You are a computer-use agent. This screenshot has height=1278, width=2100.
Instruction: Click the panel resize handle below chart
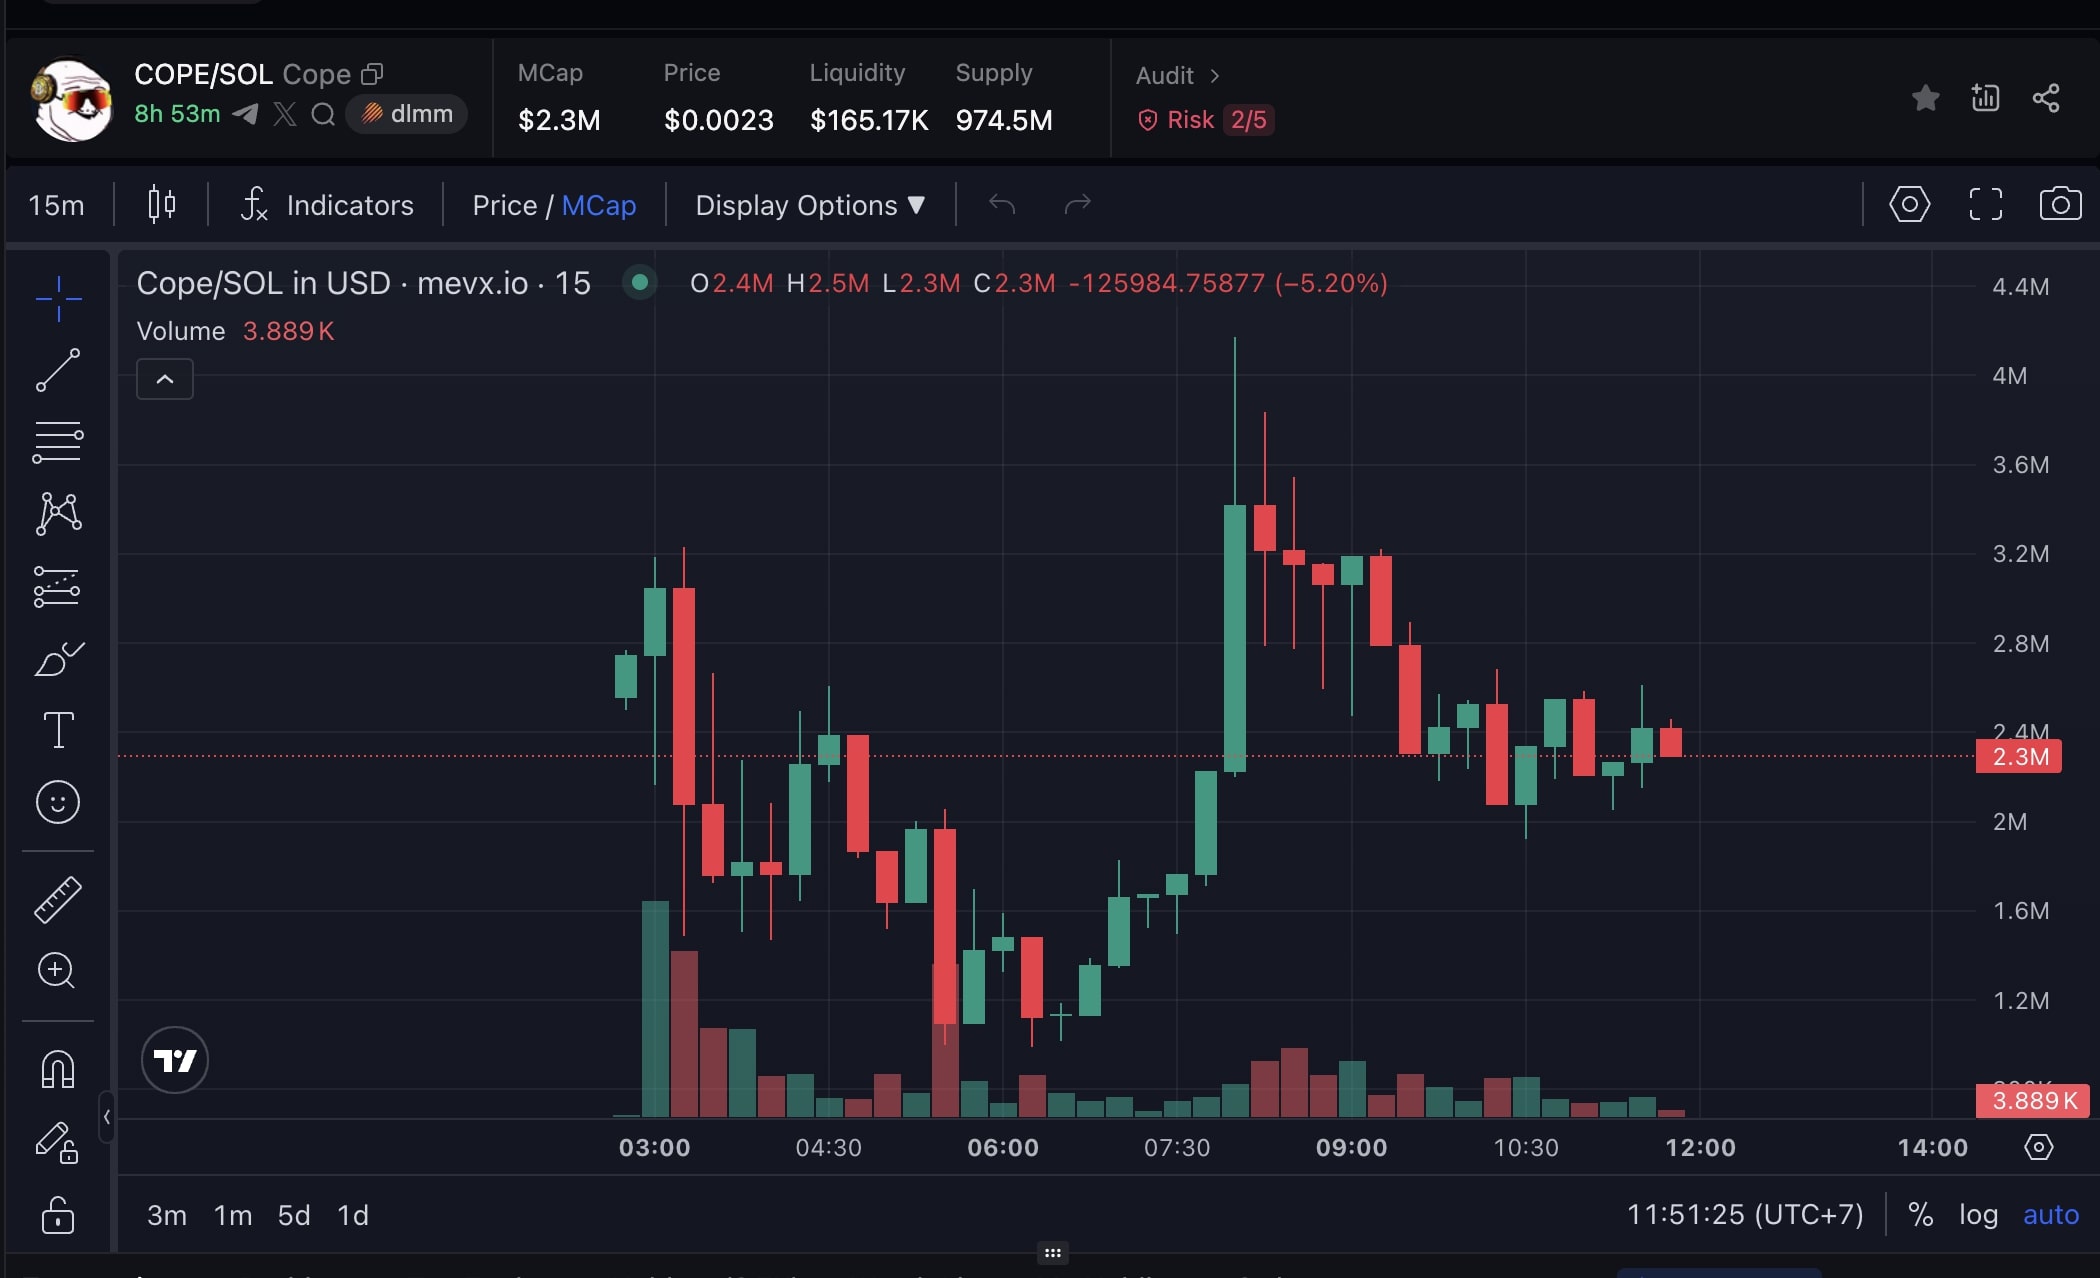tap(1052, 1252)
